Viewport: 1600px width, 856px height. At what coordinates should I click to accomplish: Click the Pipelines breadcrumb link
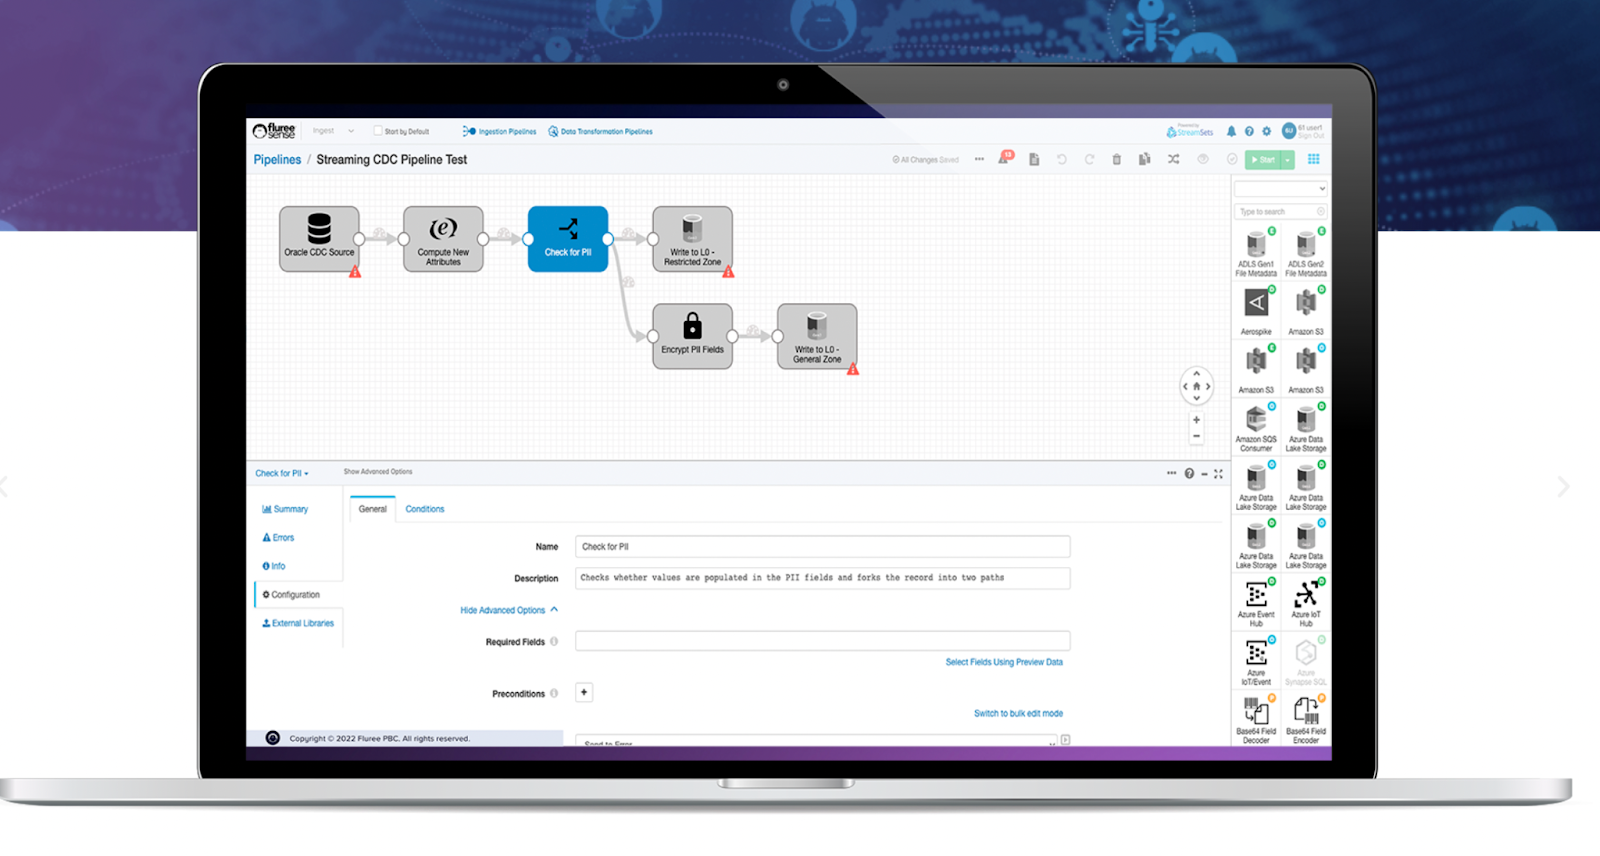(277, 160)
